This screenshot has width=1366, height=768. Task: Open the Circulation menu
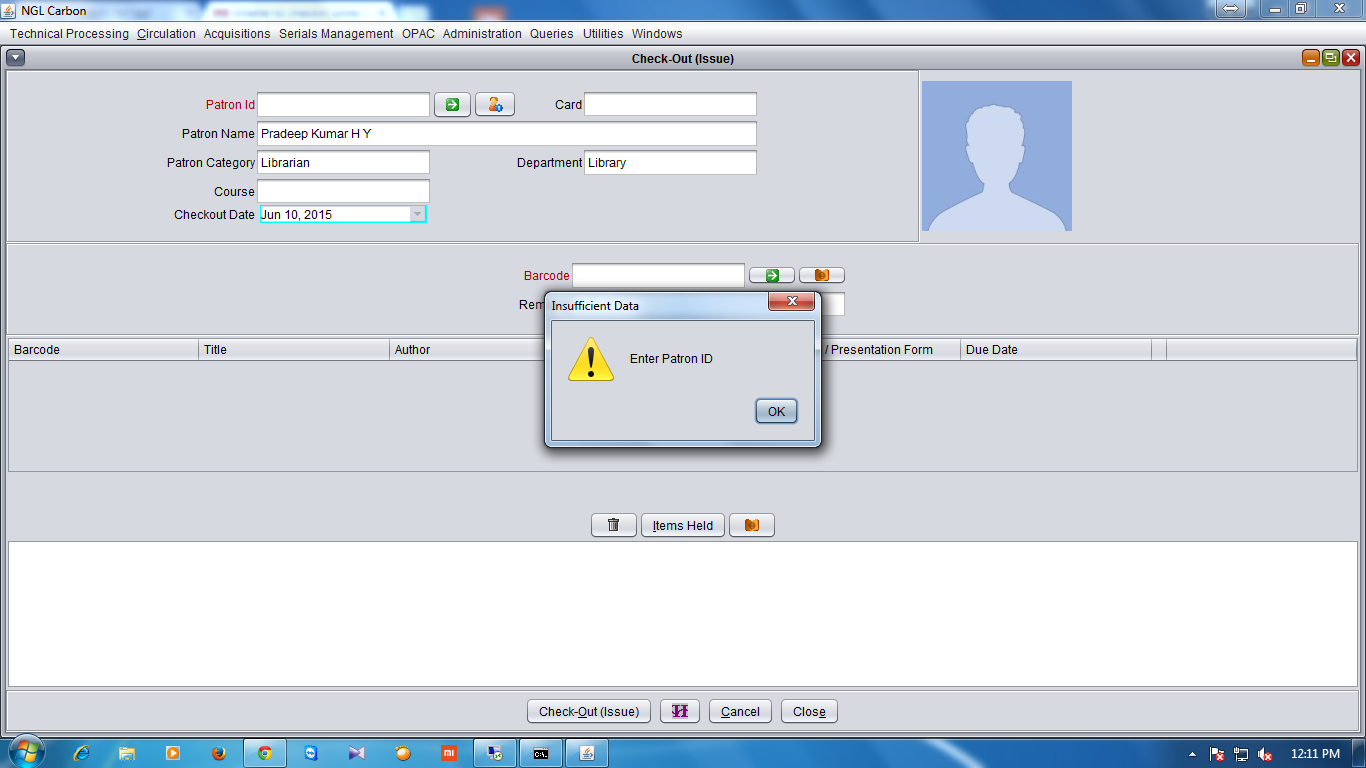[166, 34]
